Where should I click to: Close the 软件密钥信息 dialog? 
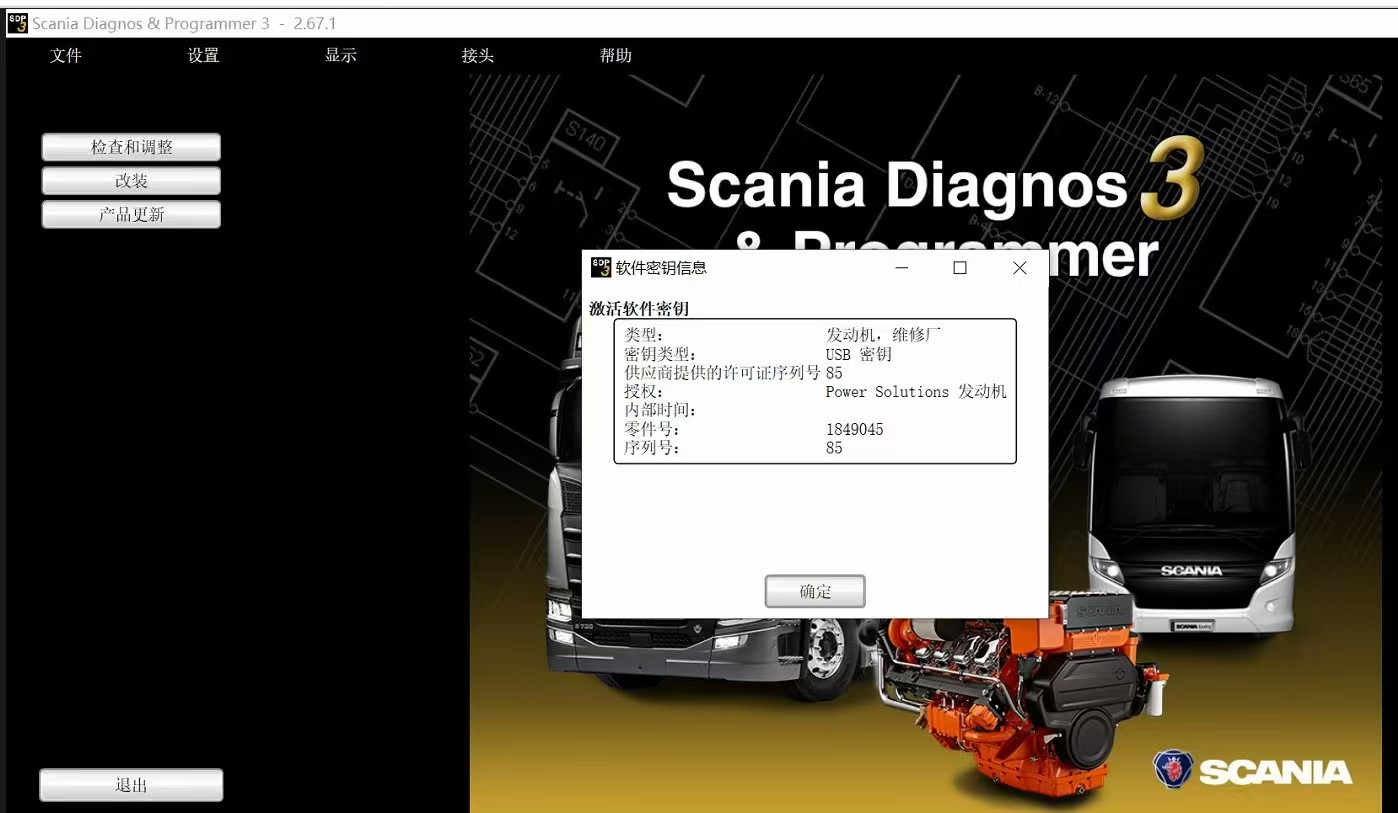(1019, 268)
